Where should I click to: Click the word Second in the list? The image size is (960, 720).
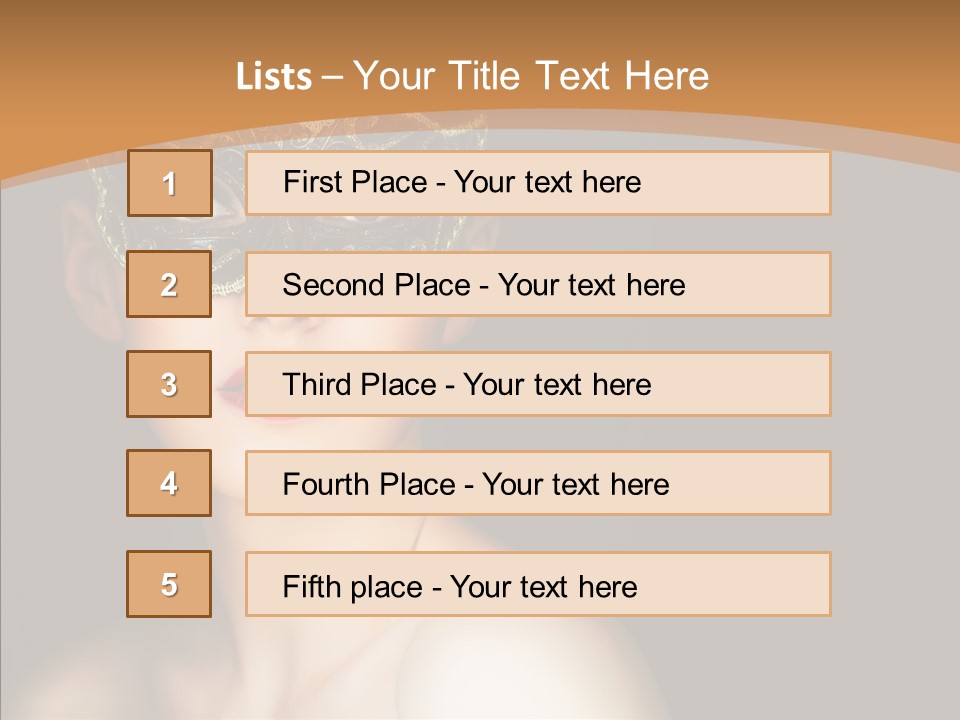coord(335,285)
